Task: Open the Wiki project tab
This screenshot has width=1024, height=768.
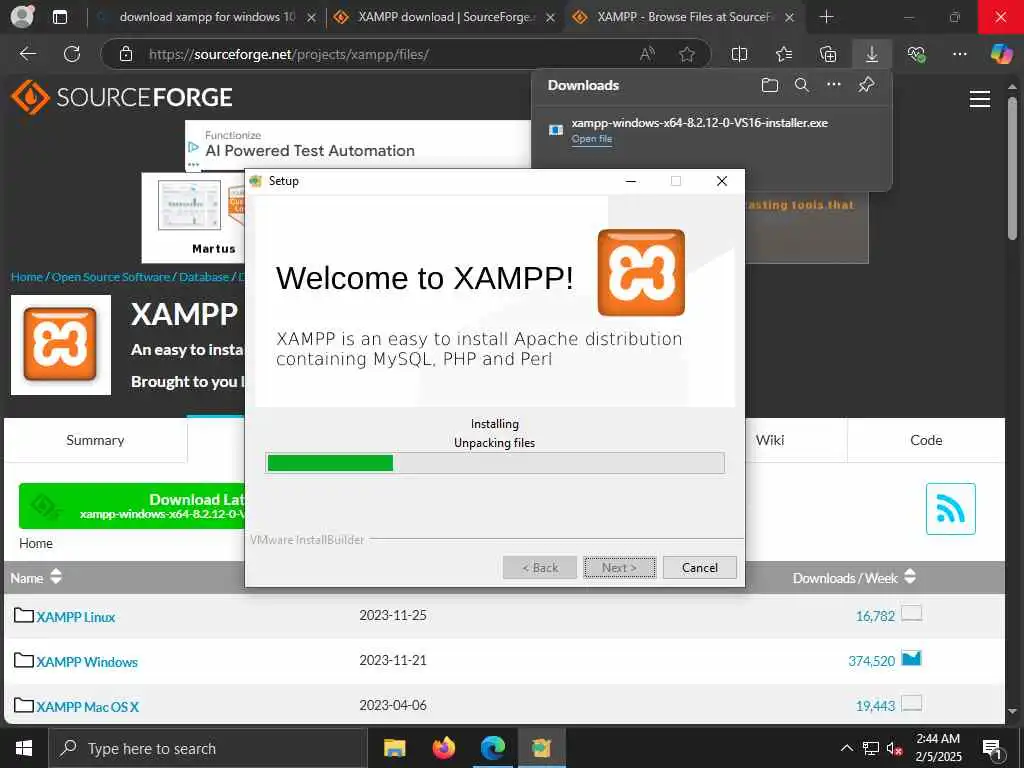Action: [770, 440]
